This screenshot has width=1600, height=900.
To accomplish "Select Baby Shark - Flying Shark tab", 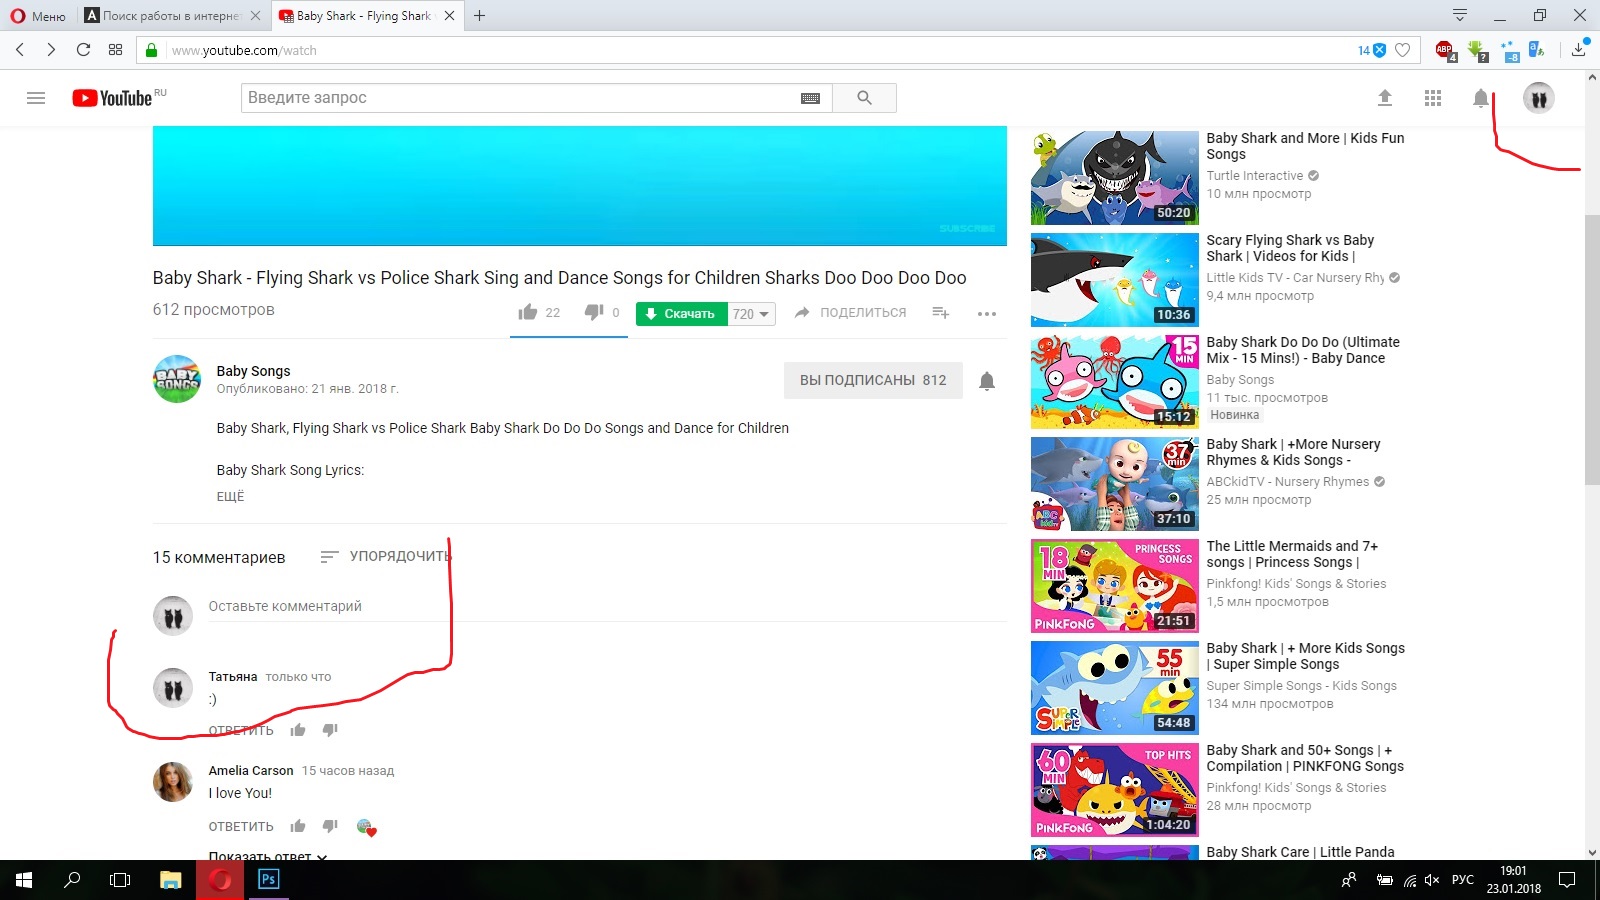I will 366,16.
